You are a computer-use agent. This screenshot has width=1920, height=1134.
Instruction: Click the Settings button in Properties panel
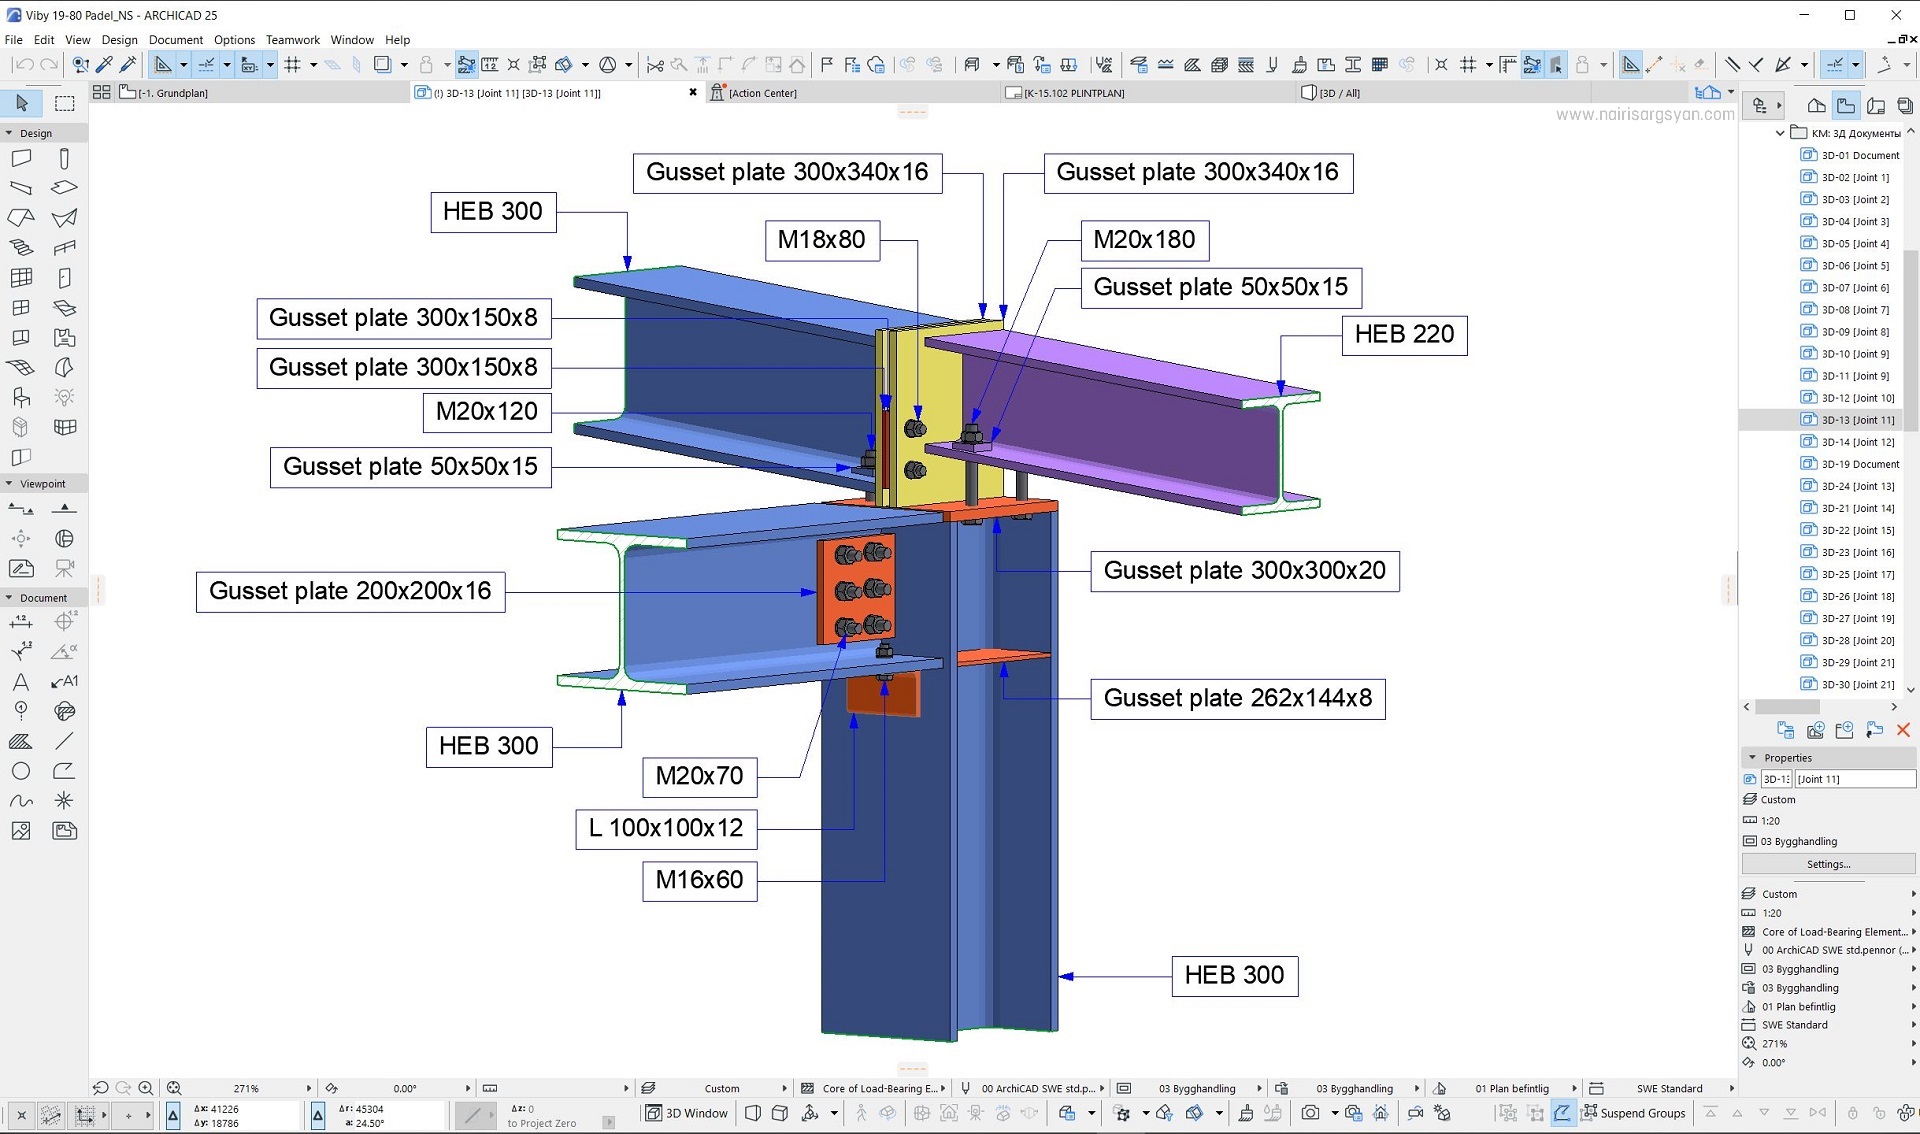[1831, 863]
